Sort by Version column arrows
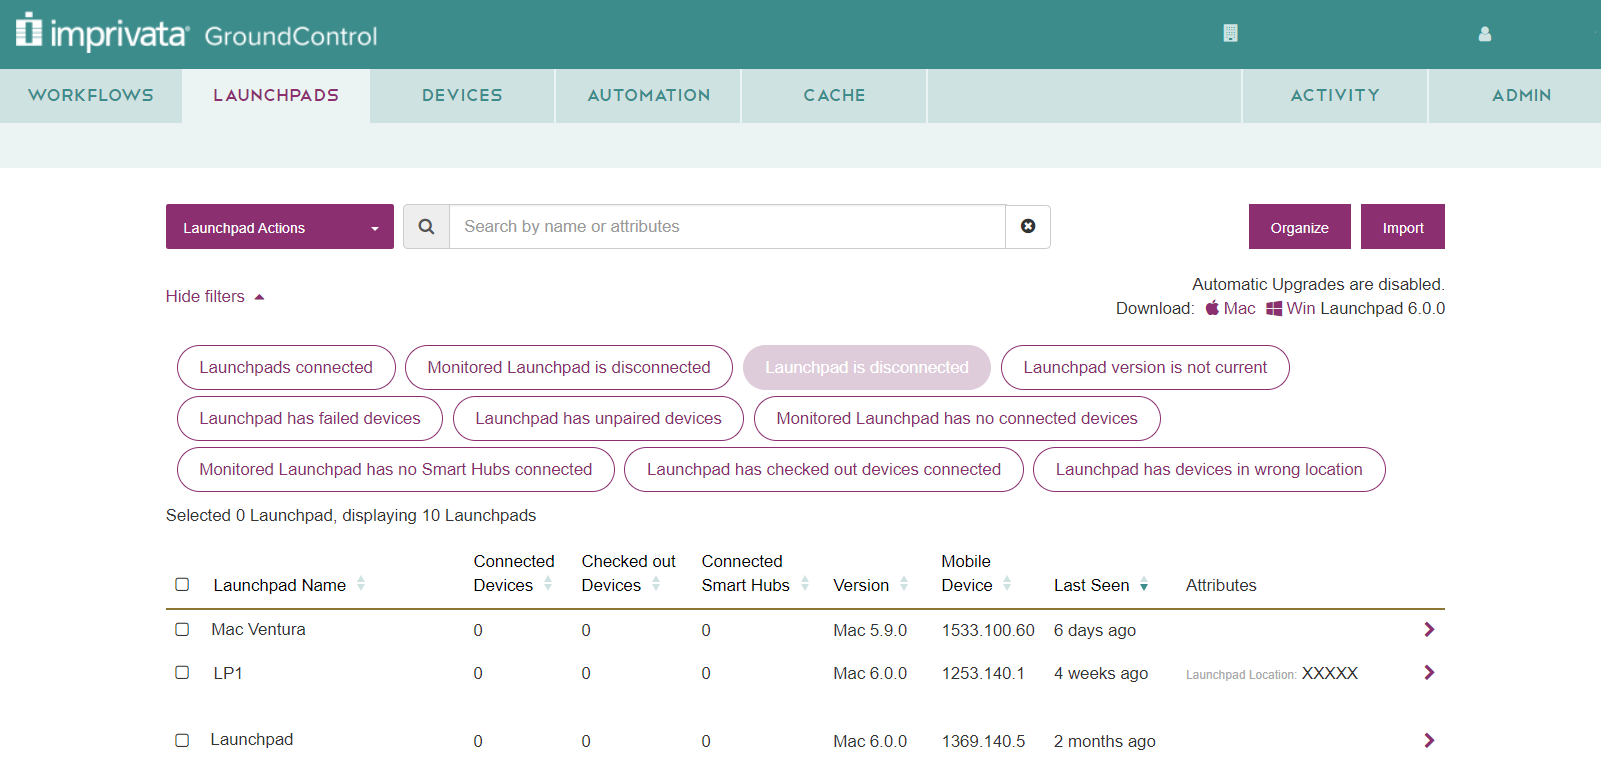The height and width of the screenshot is (779, 1601). [904, 584]
